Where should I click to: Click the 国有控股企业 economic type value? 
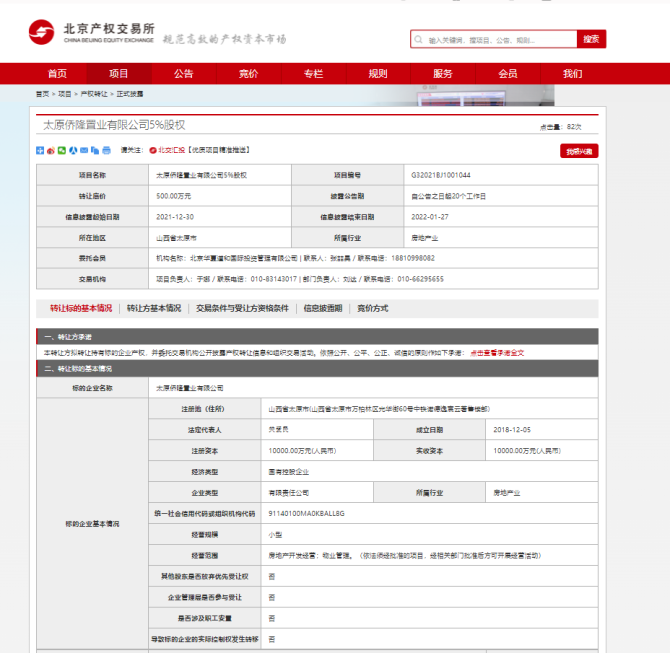pyautogui.click(x=288, y=472)
